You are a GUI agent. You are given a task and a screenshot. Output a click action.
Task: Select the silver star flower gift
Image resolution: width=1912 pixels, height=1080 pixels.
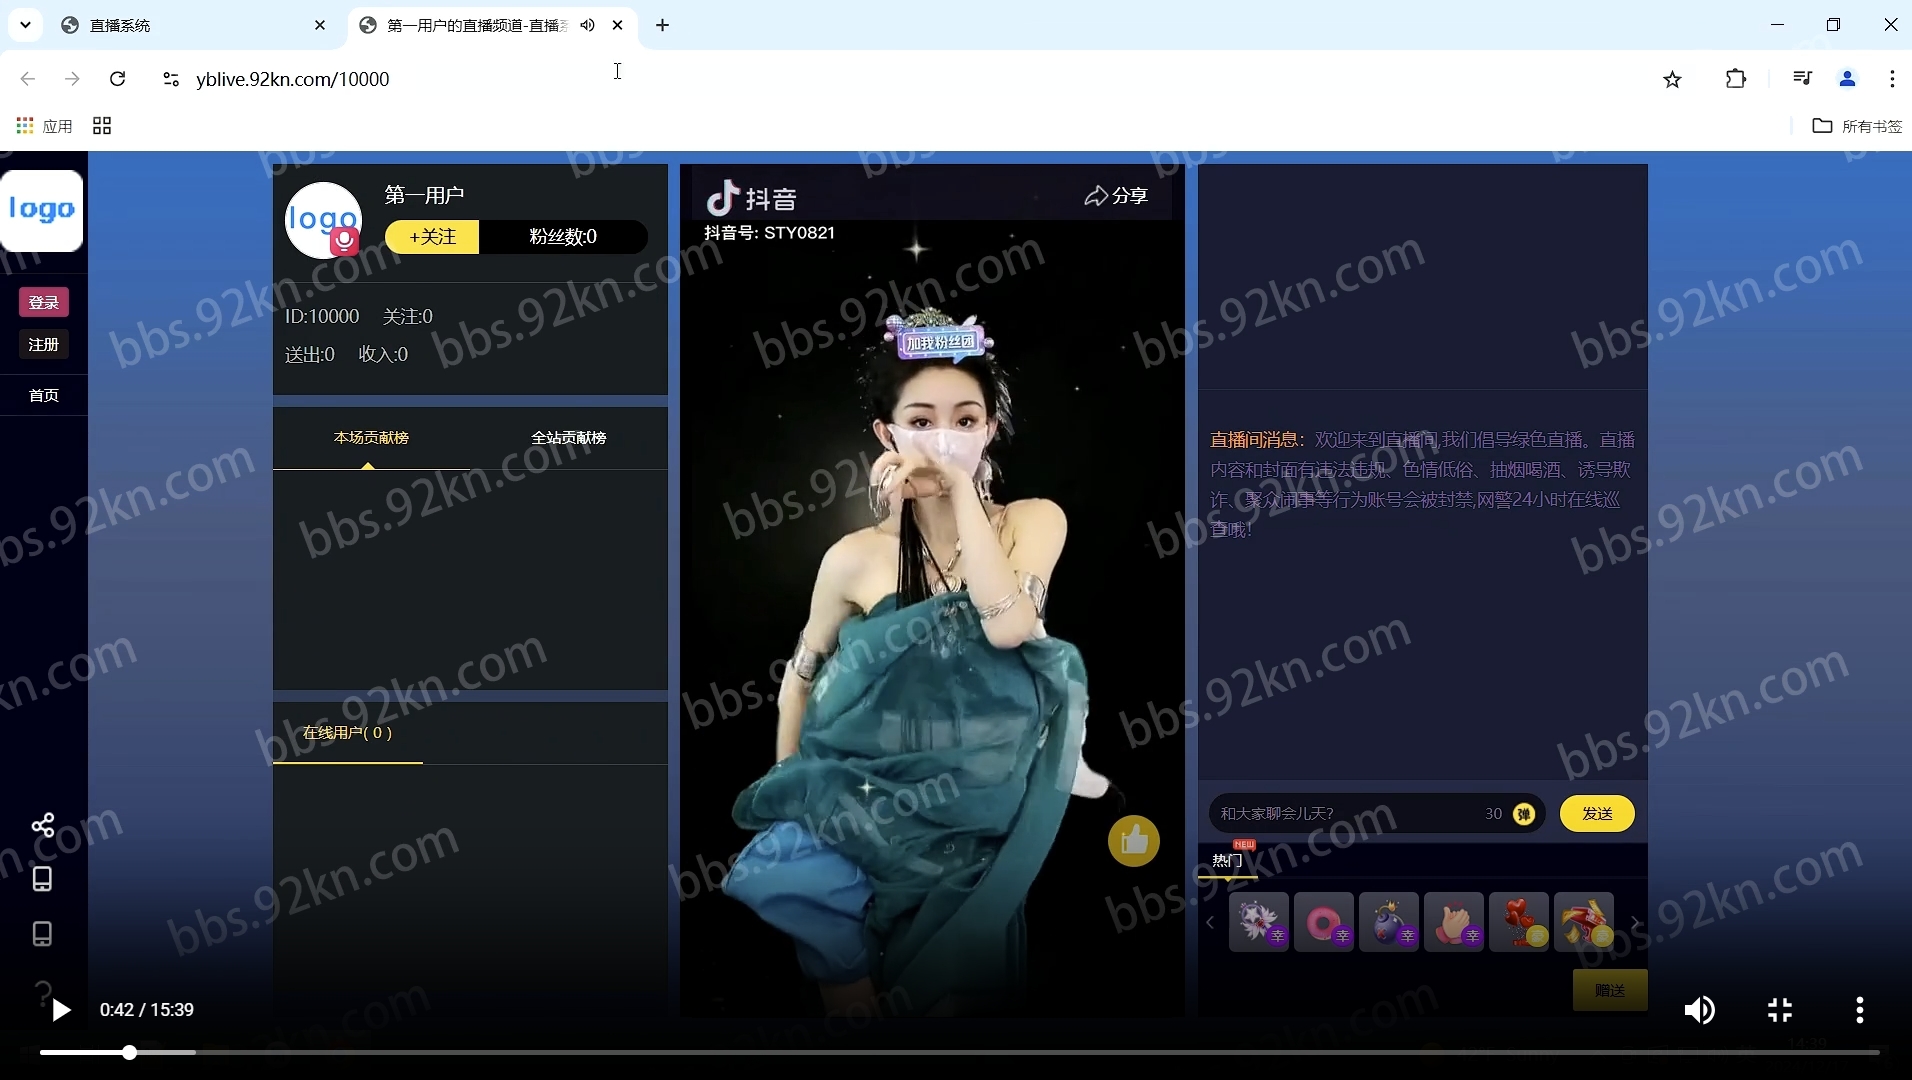(x=1259, y=922)
